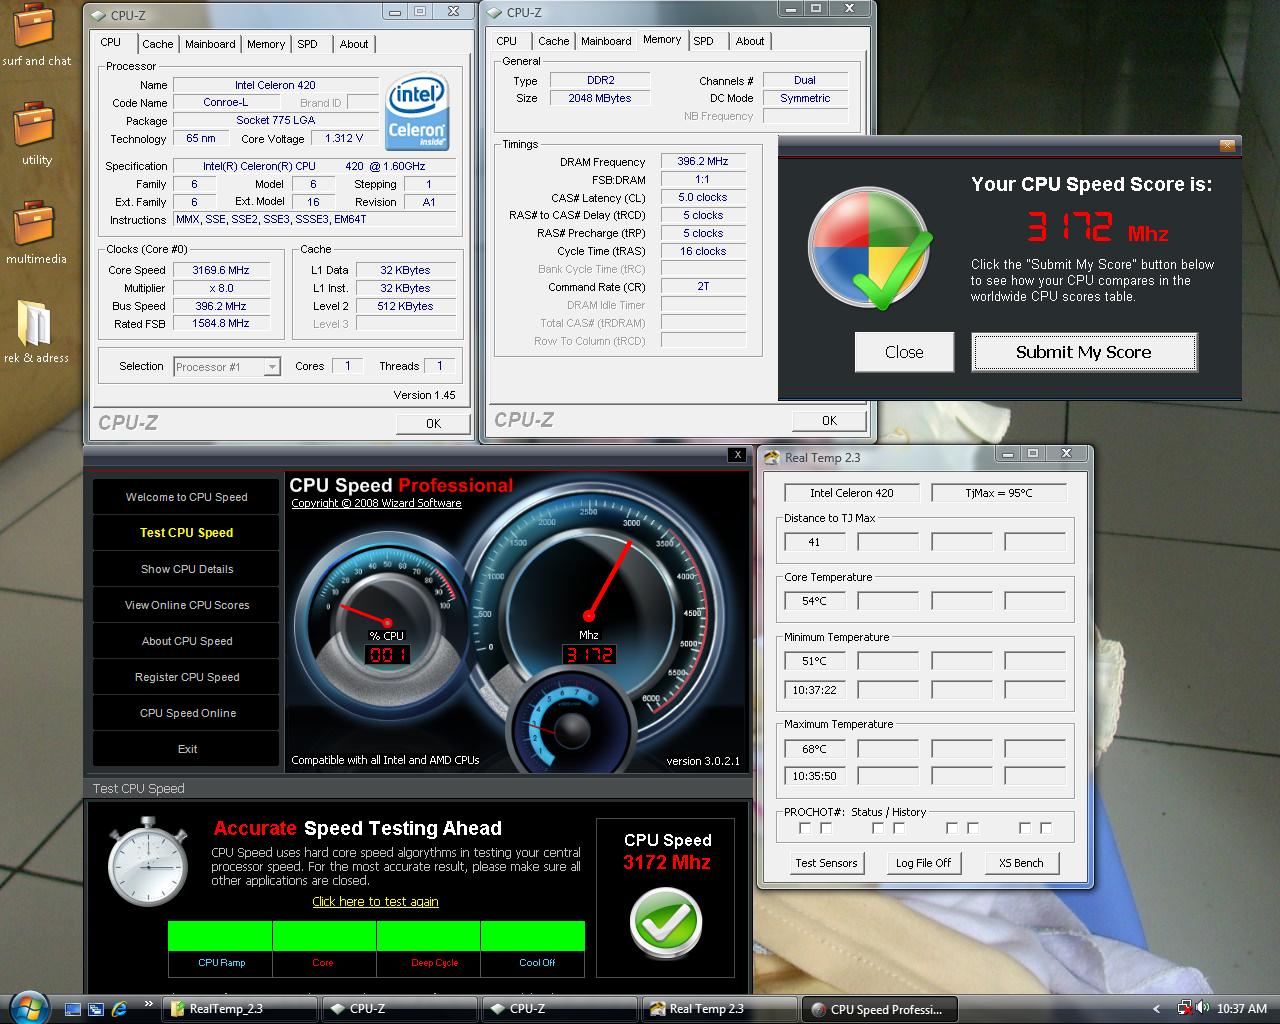This screenshot has width=1280, height=1024.
Task: Select Welcome to CPU Speed menu item
Action: tap(187, 497)
